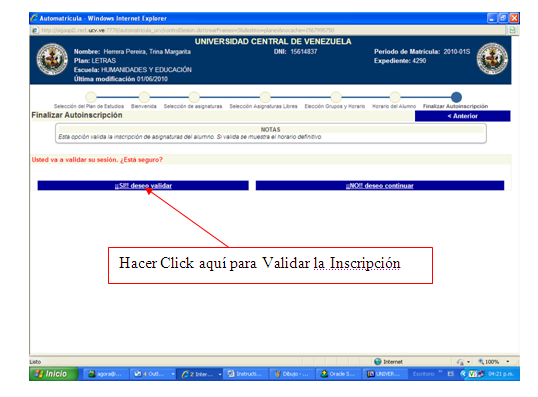Select the 'Selección del Plan de Estudios' step circle

(91, 97)
